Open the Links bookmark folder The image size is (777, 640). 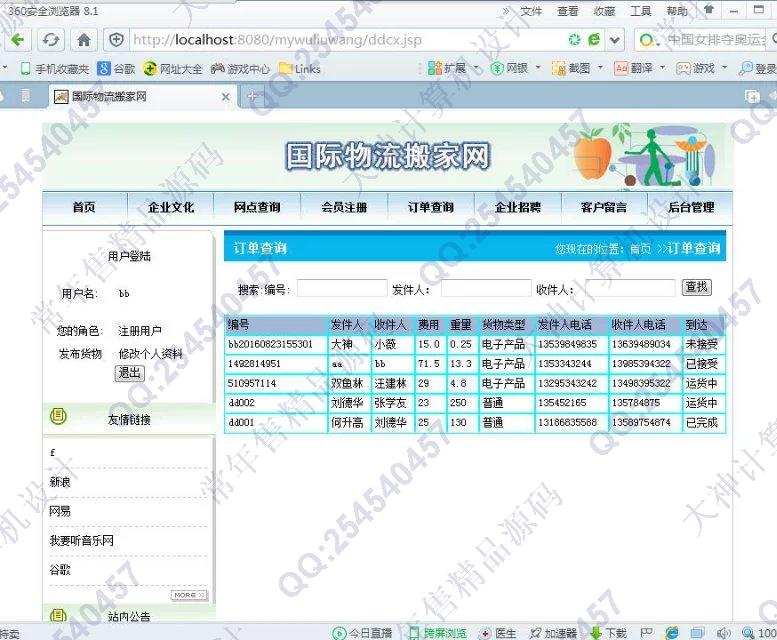coord(300,69)
